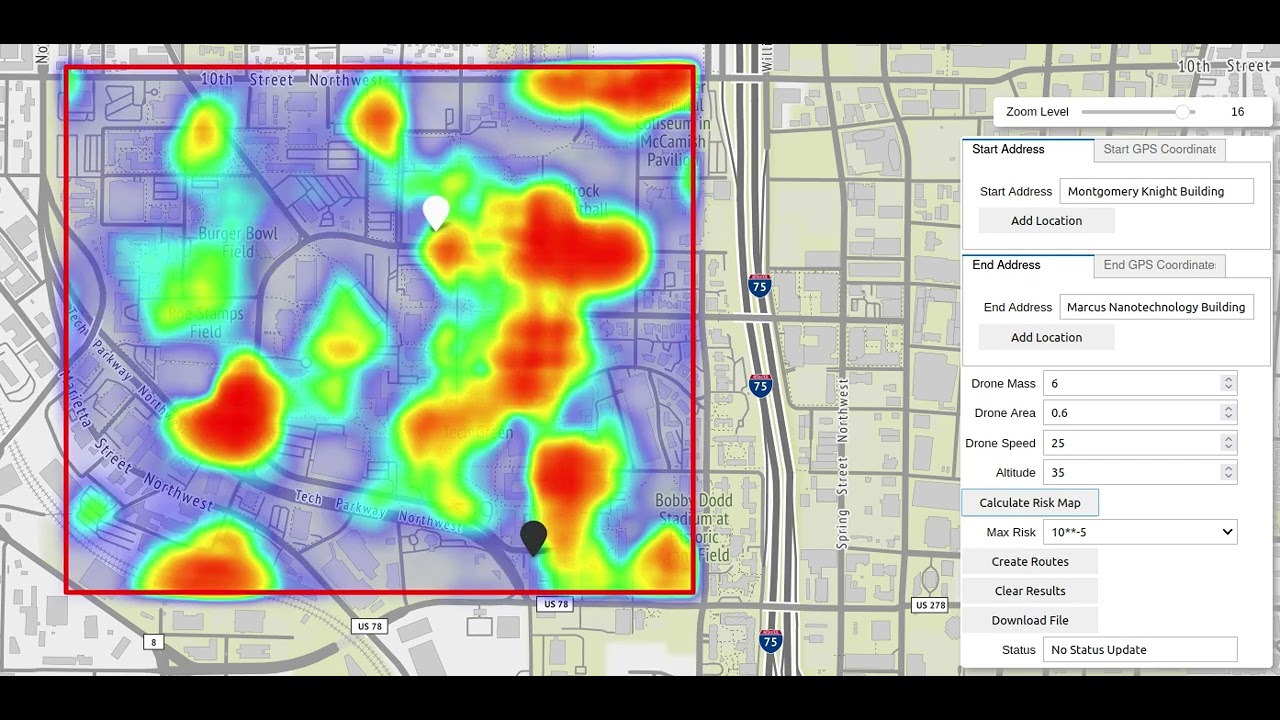The width and height of the screenshot is (1280, 720).
Task: Click the Altitude stepper arrows
Action: pyautogui.click(x=1228, y=472)
